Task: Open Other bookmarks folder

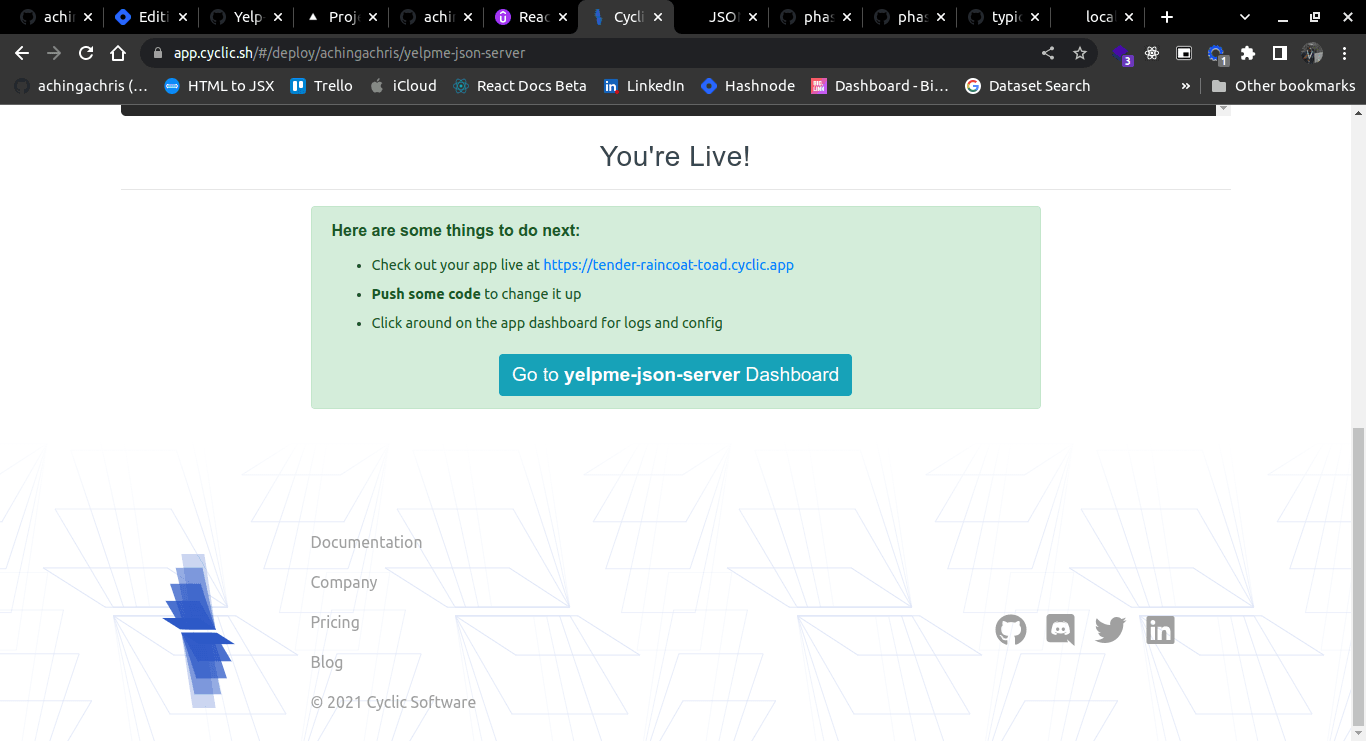Action: 1283,86
